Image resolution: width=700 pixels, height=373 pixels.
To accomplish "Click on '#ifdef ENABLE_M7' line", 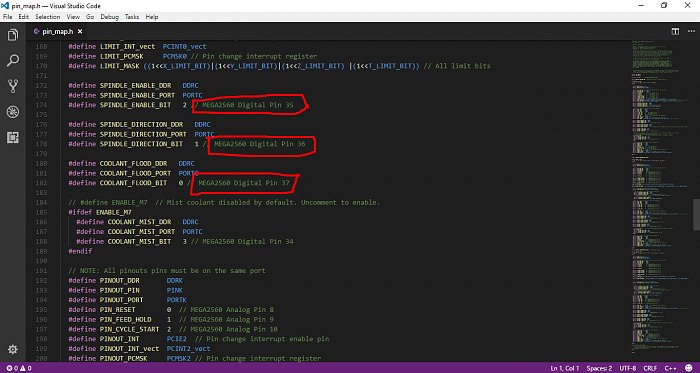I will coord(100,212).
